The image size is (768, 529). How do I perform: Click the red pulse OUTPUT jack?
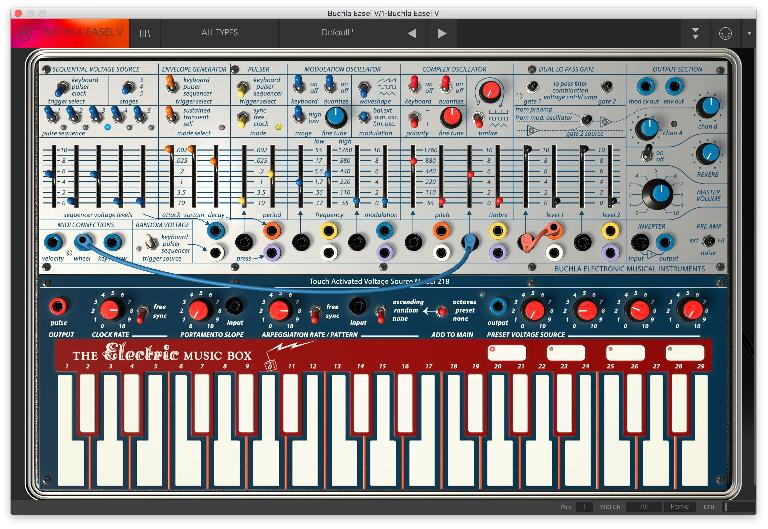tap(58, 307)
